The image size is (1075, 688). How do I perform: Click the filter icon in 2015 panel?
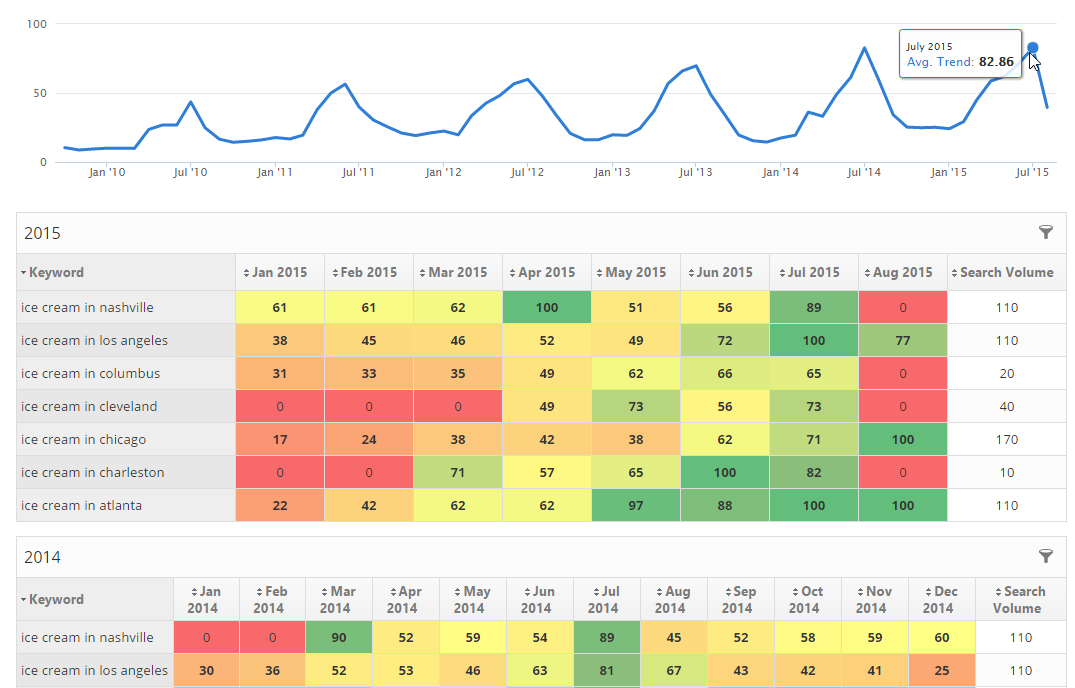tap(1046, 232)
